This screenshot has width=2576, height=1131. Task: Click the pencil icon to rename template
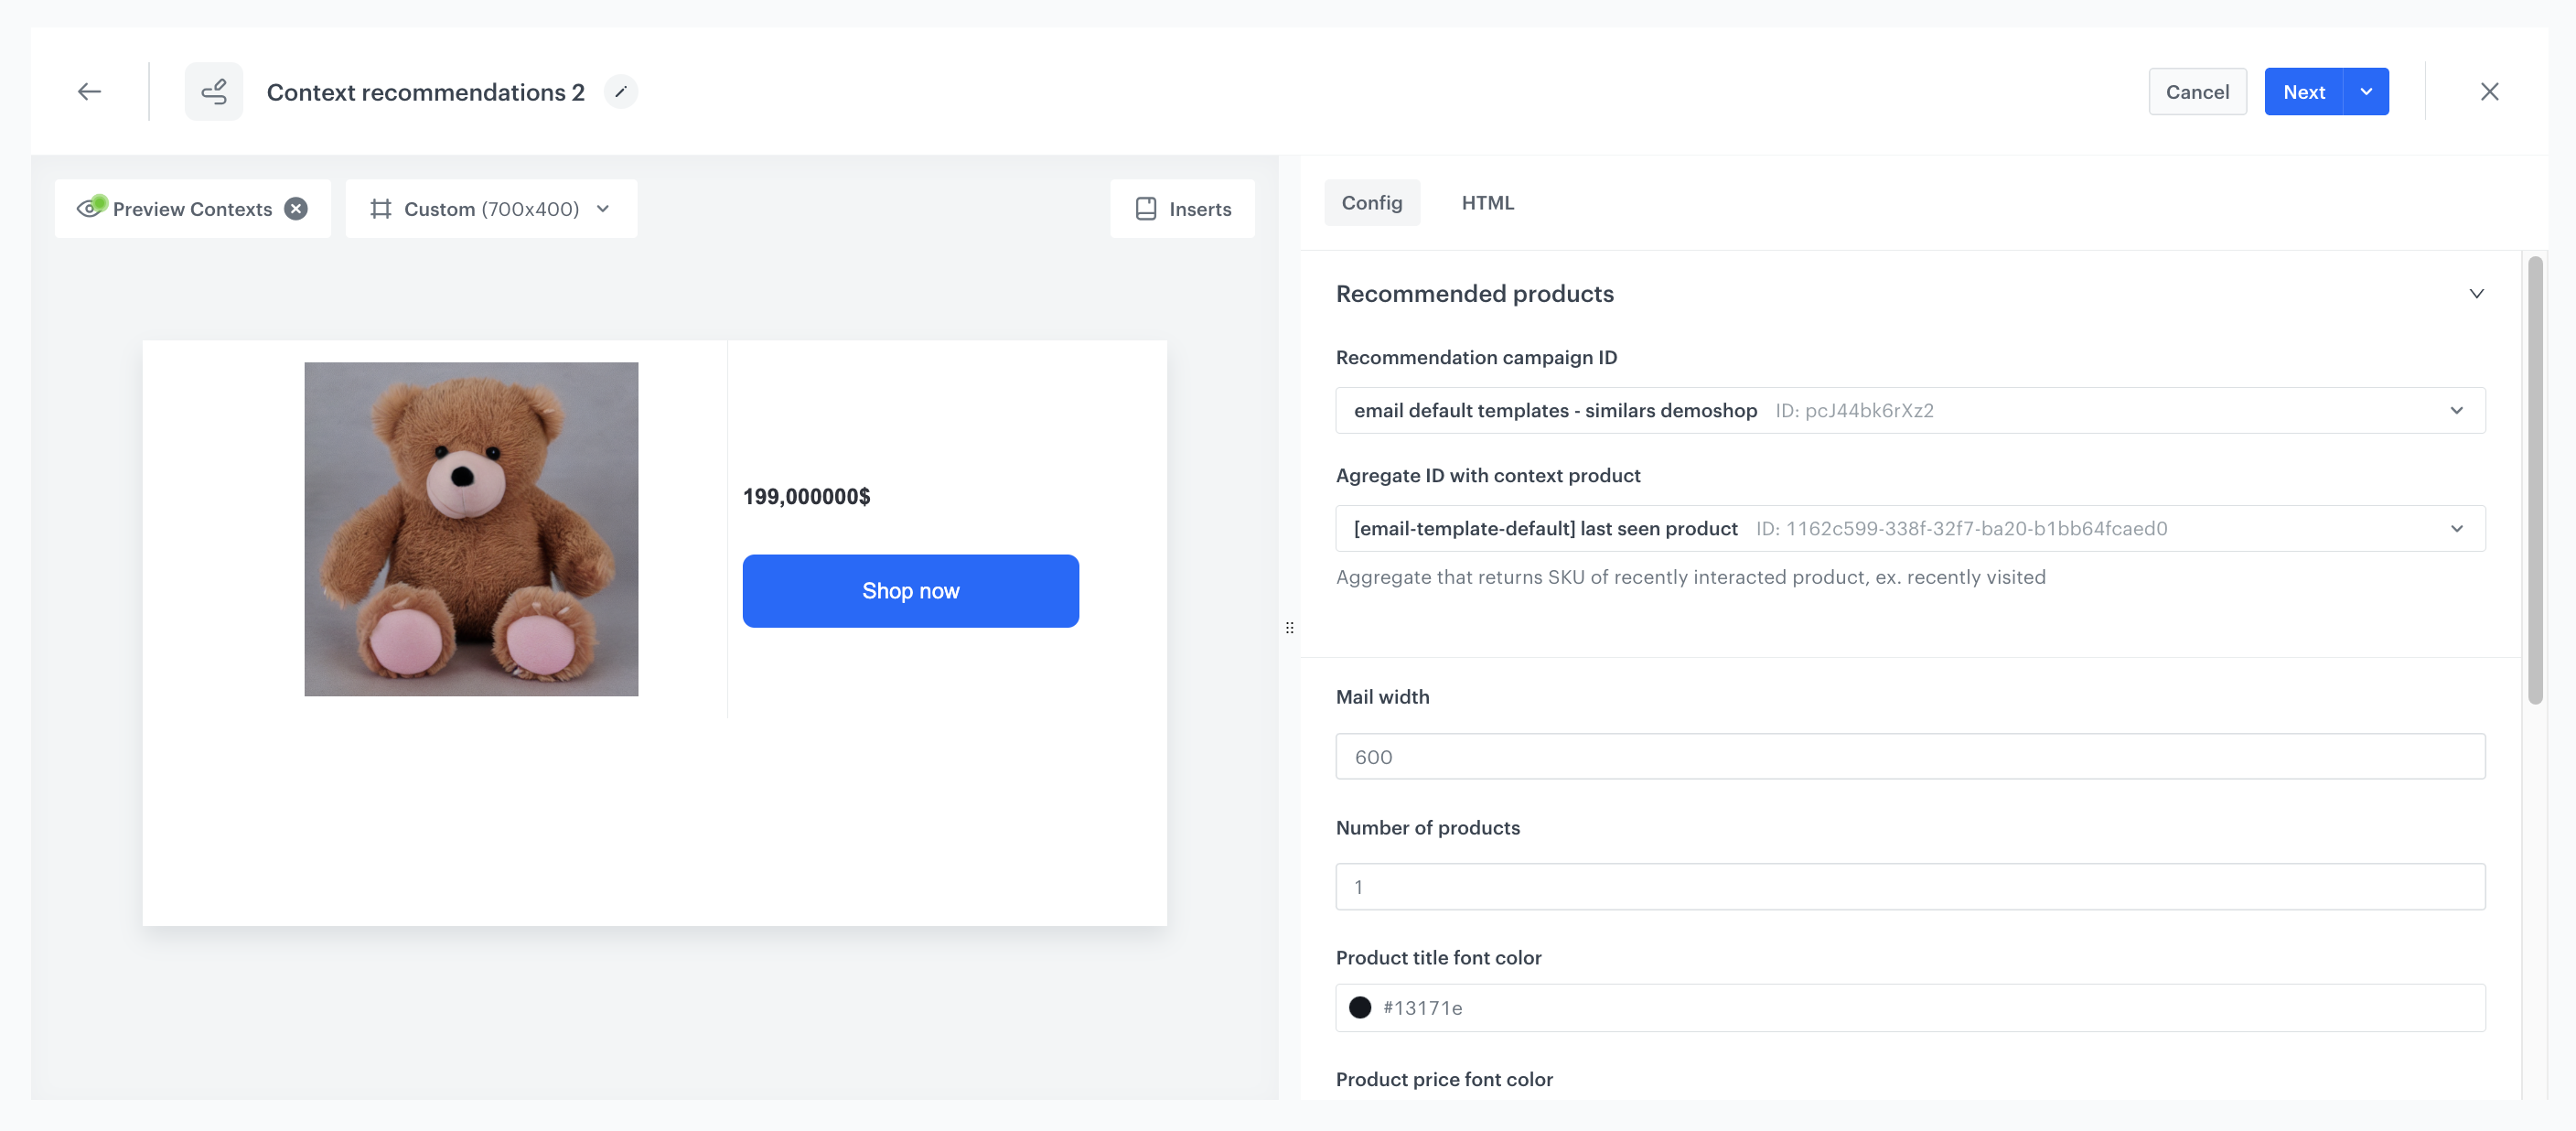coord(621,91)
